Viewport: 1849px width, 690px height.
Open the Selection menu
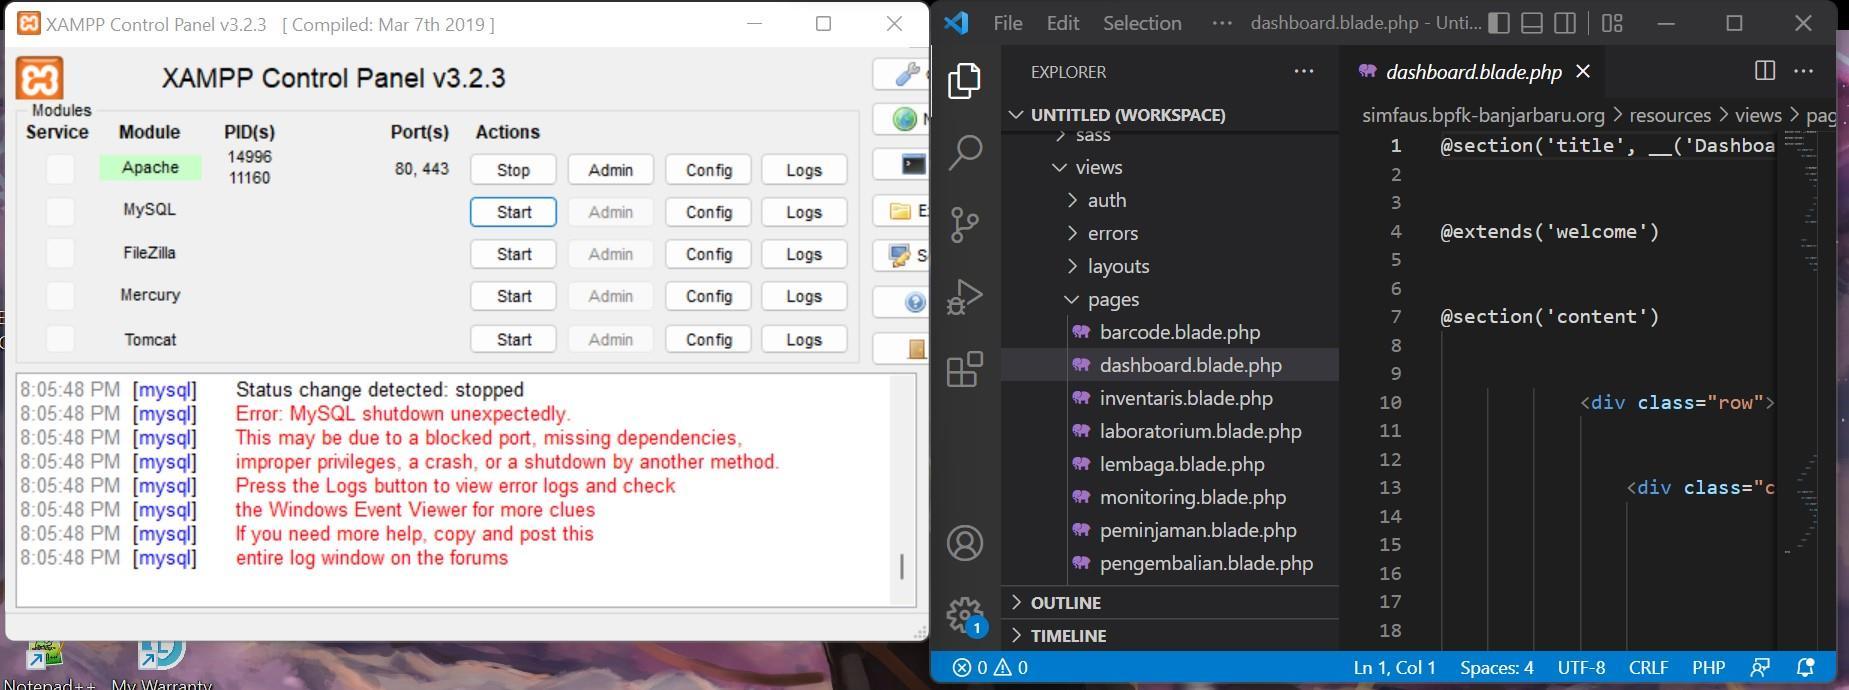pyautogui.click(x=1142, y=23)
